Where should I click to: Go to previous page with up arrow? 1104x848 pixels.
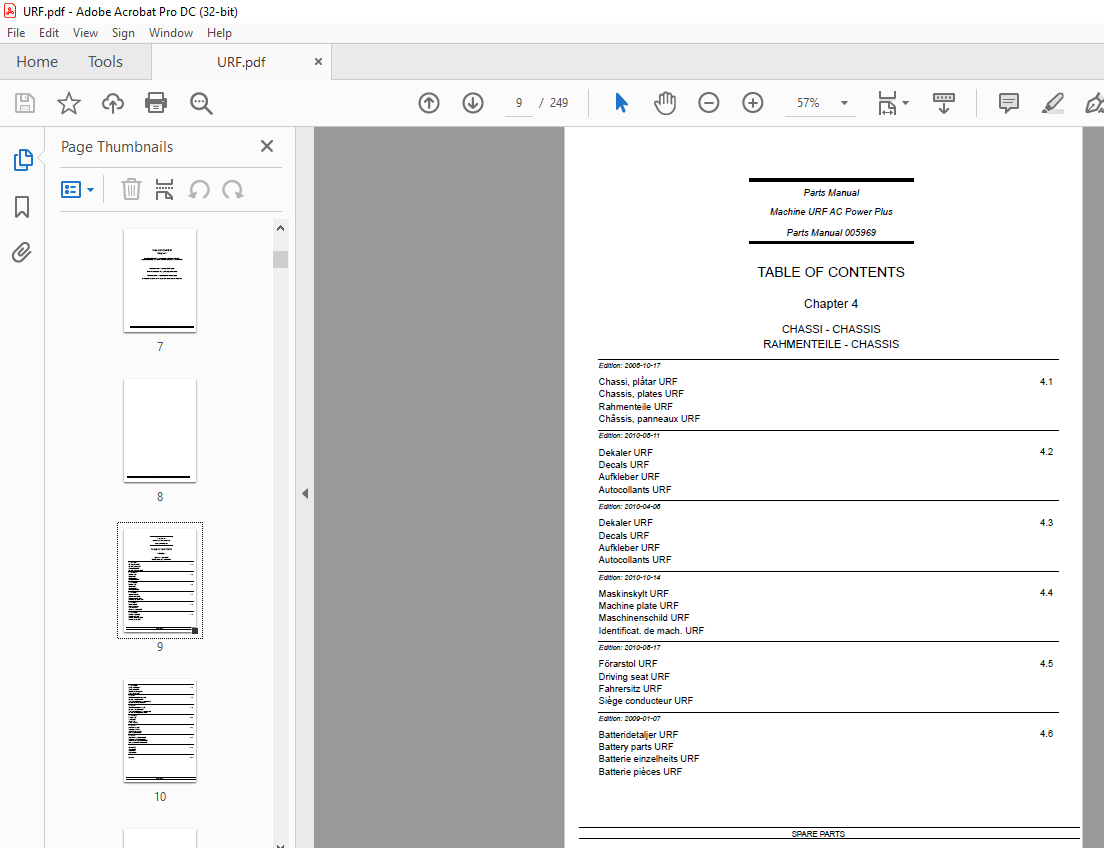tap(428, 103)
